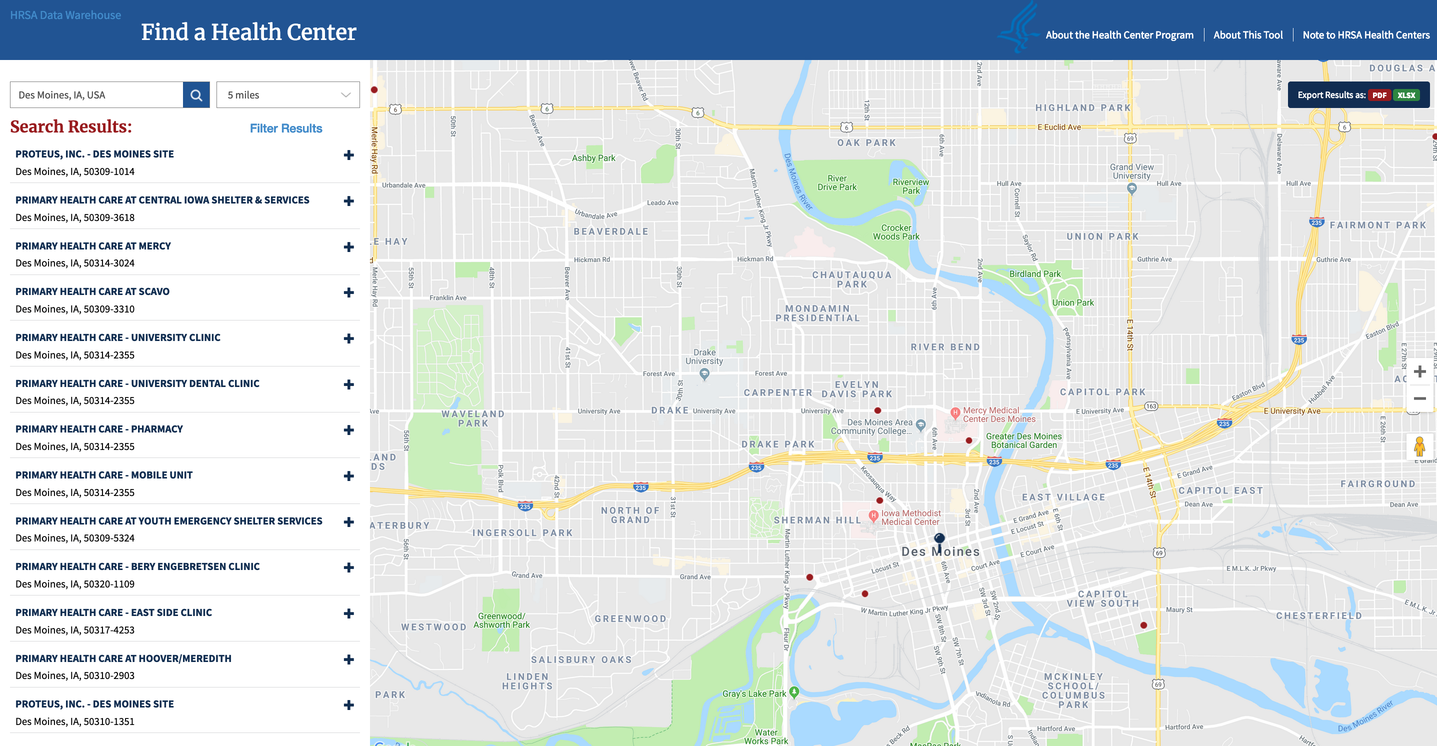Viewport: 1437px width, 746px height.
Task: Click Des Moines Area Community College map icon
Action: (920, 424)
